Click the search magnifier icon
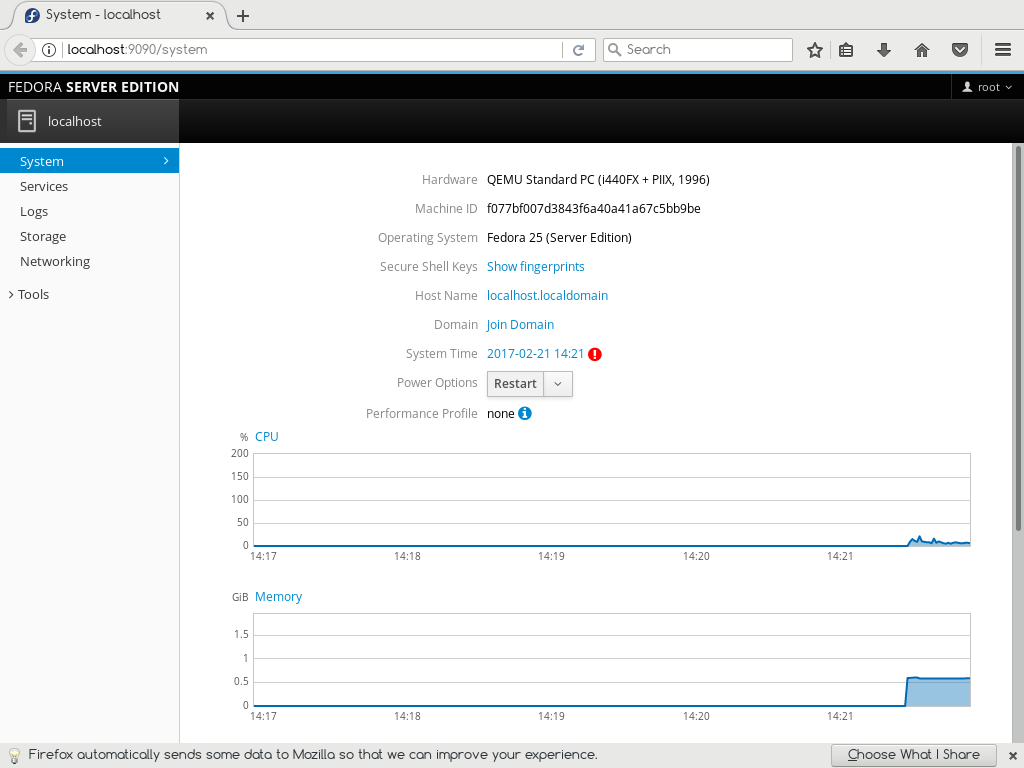Viewport: 1024px width, 768px height. coord(614,50)
